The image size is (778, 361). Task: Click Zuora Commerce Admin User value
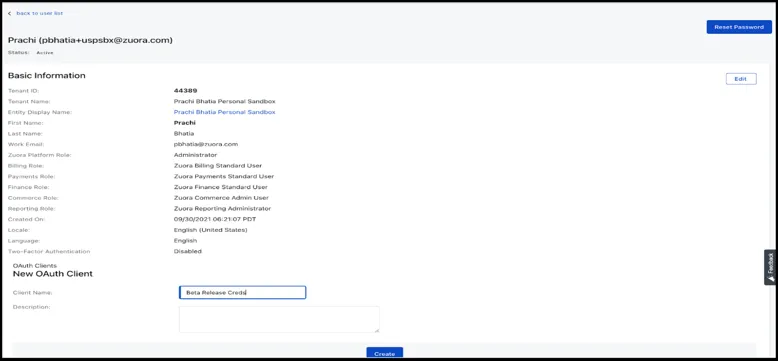pos(221,198)
